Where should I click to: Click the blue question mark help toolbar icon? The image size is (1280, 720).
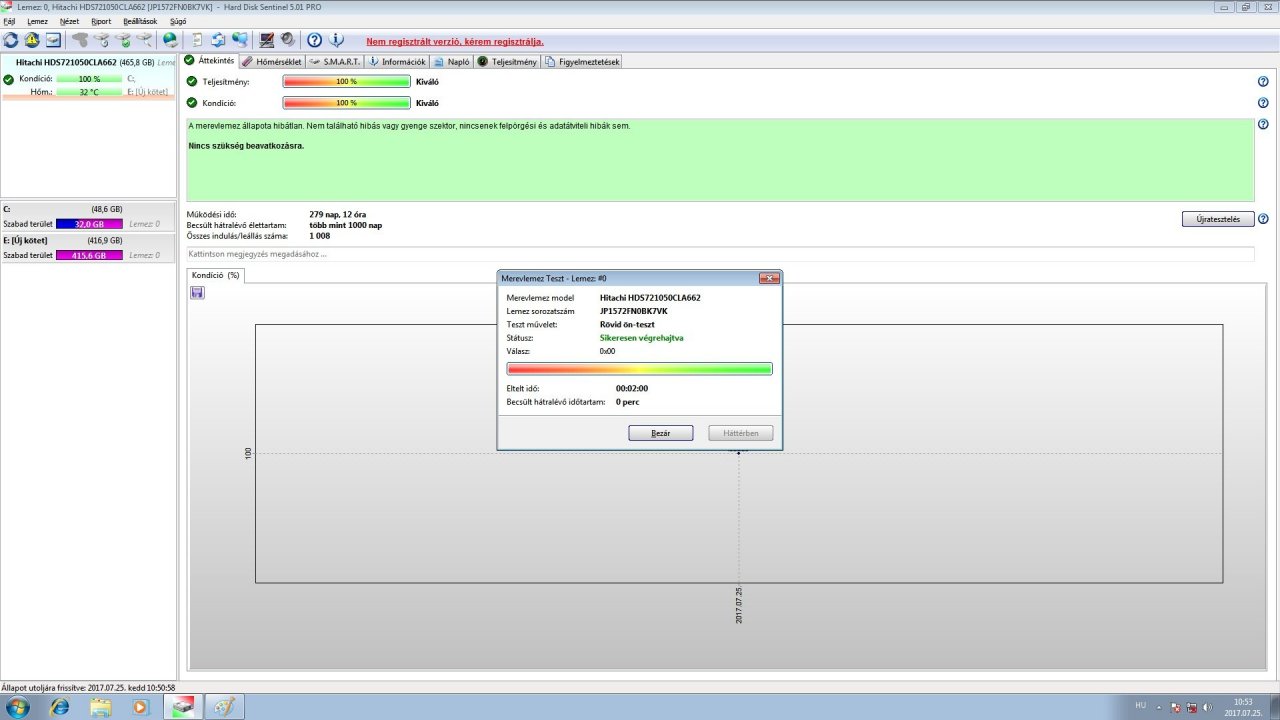click(315, 40)
